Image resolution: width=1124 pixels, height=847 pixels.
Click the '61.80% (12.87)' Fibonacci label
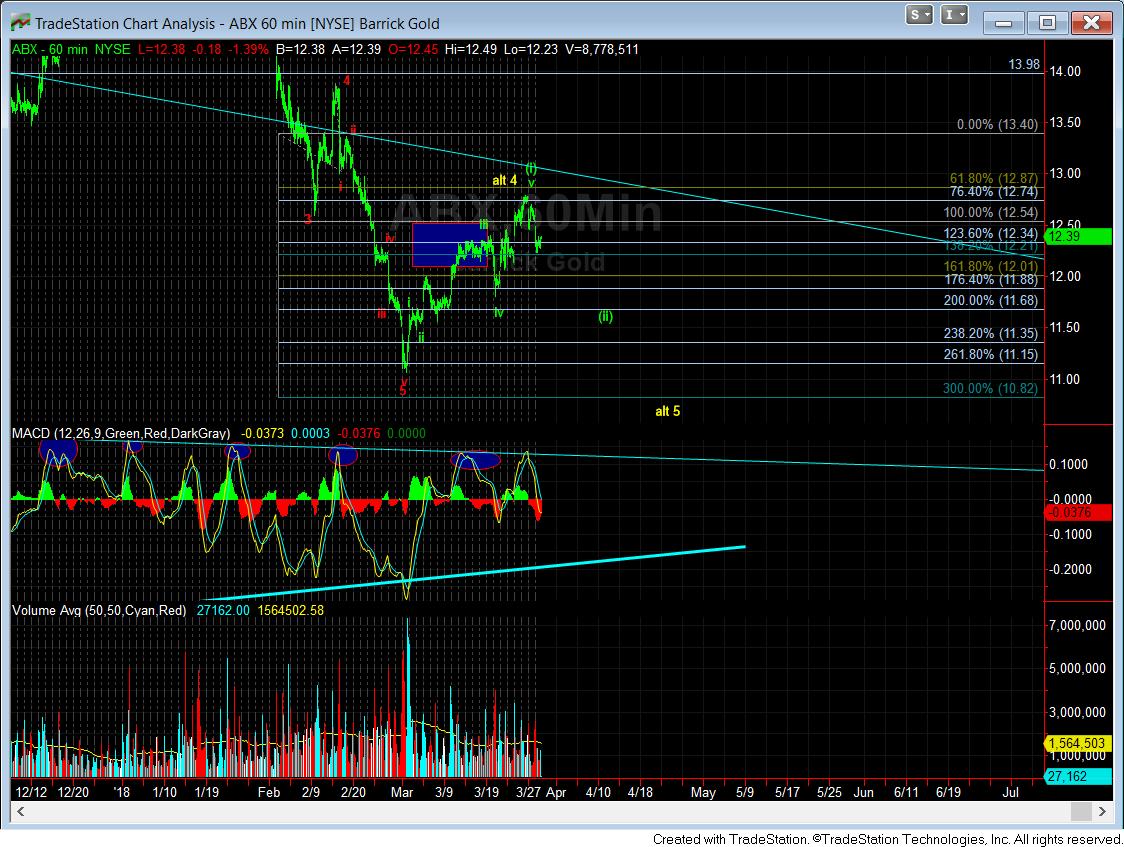(x=994, y=178)
